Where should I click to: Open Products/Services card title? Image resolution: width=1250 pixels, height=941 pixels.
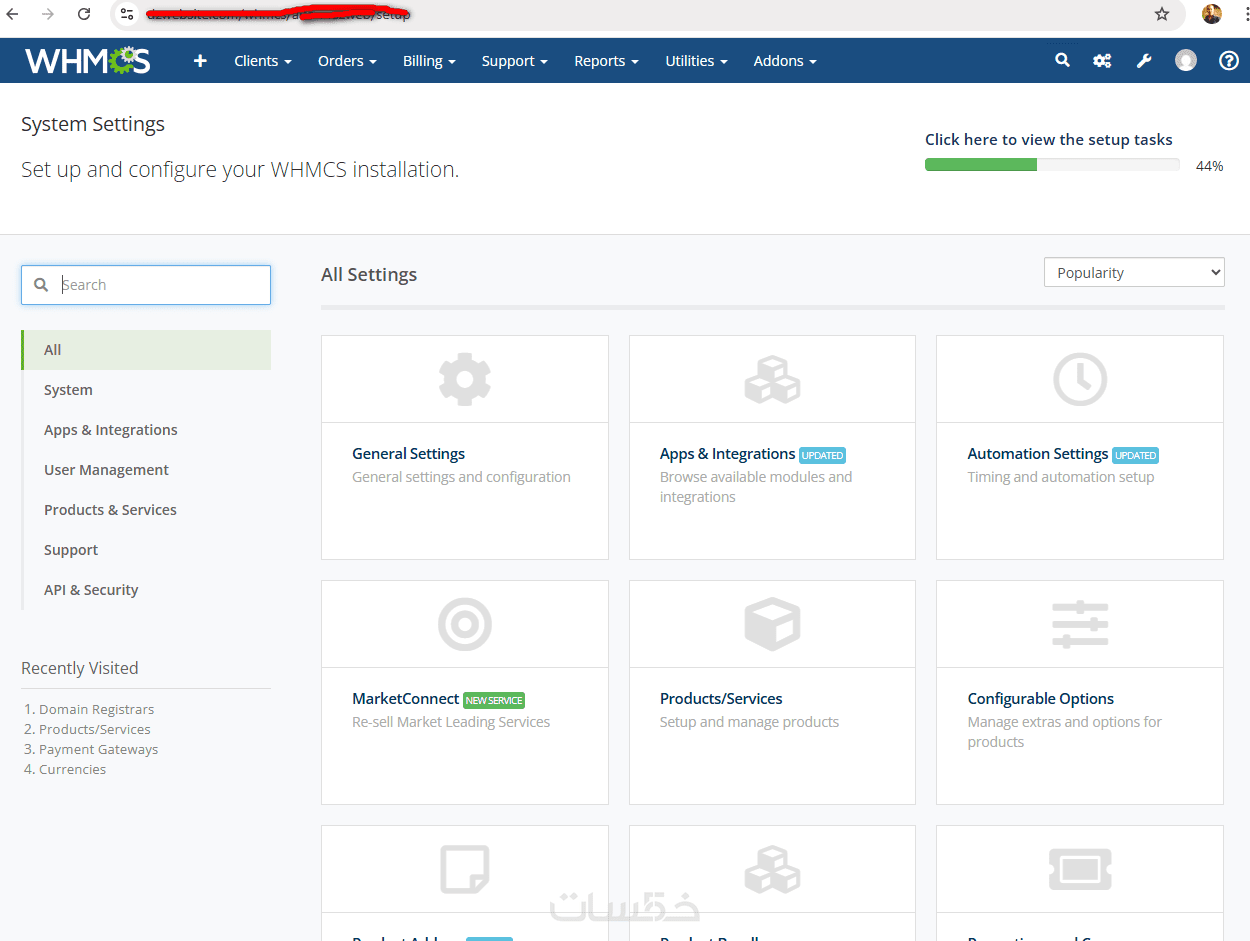point(721,699)
